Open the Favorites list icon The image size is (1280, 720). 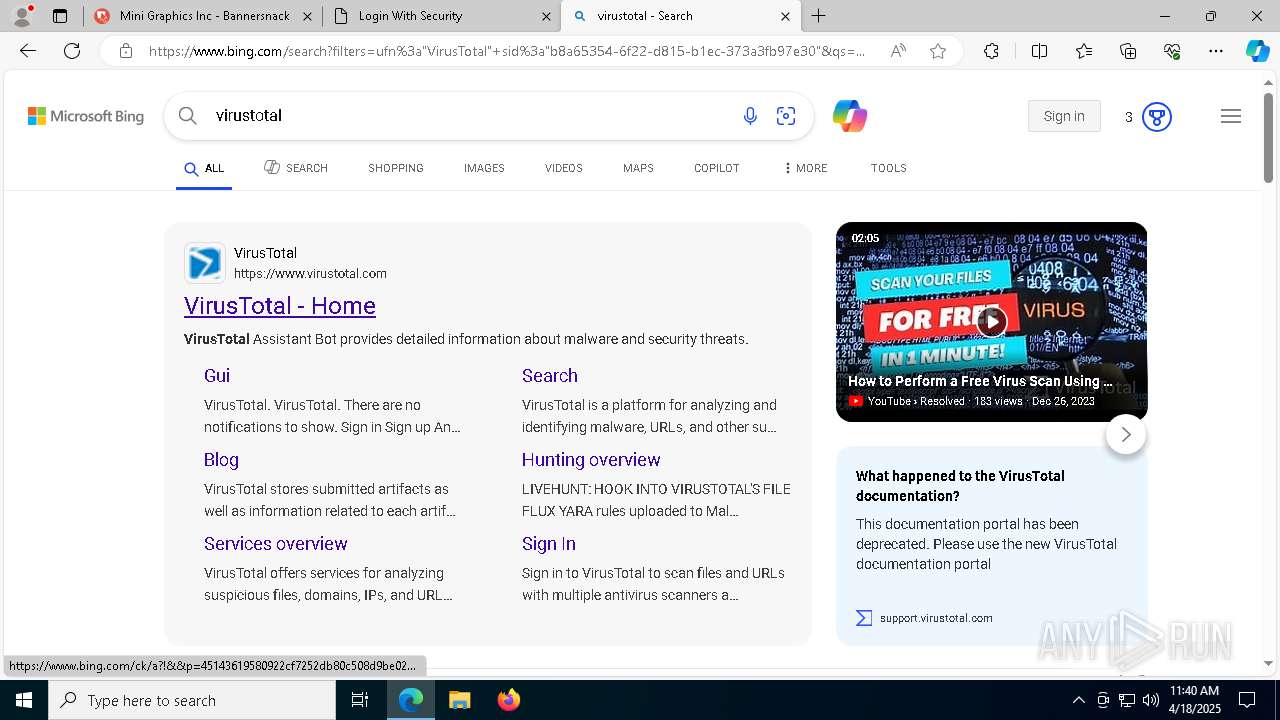point(1084,51)
